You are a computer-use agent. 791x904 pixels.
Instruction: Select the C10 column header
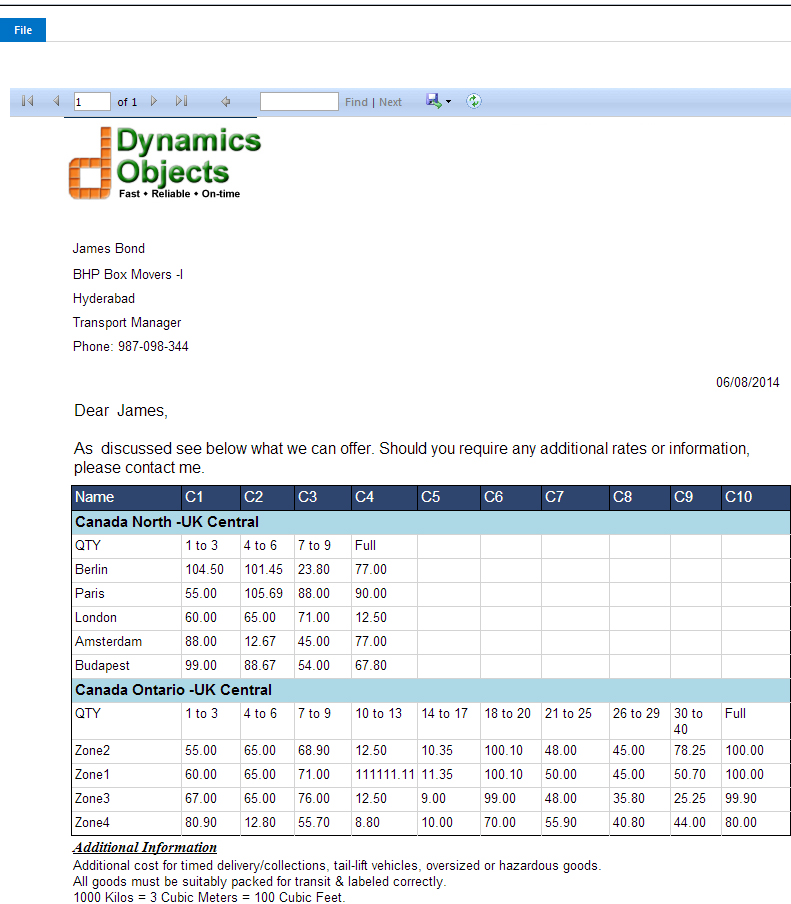coord(739,497)
